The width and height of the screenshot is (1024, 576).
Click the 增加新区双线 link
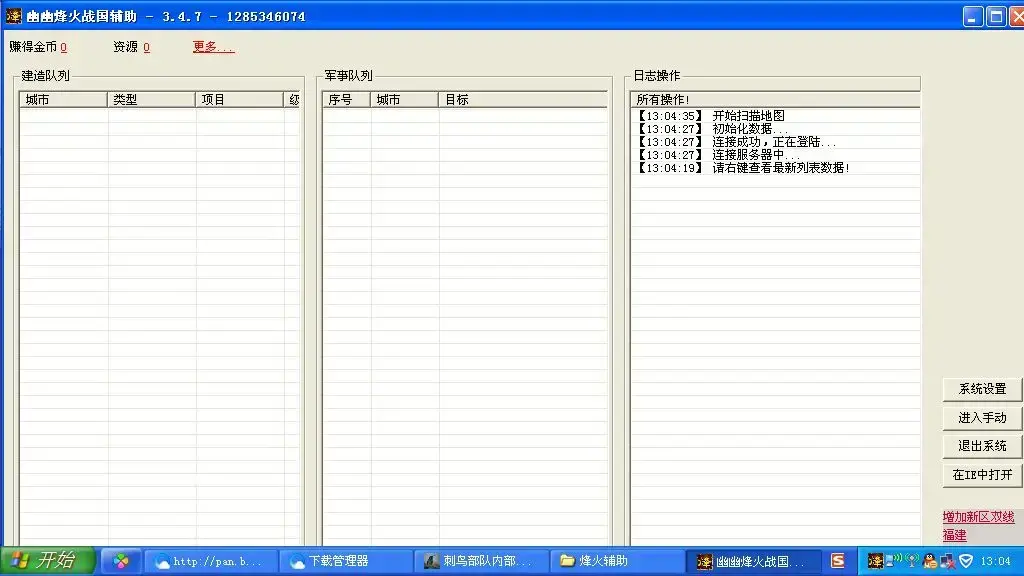pyautogui.click(x=978, y=517)
